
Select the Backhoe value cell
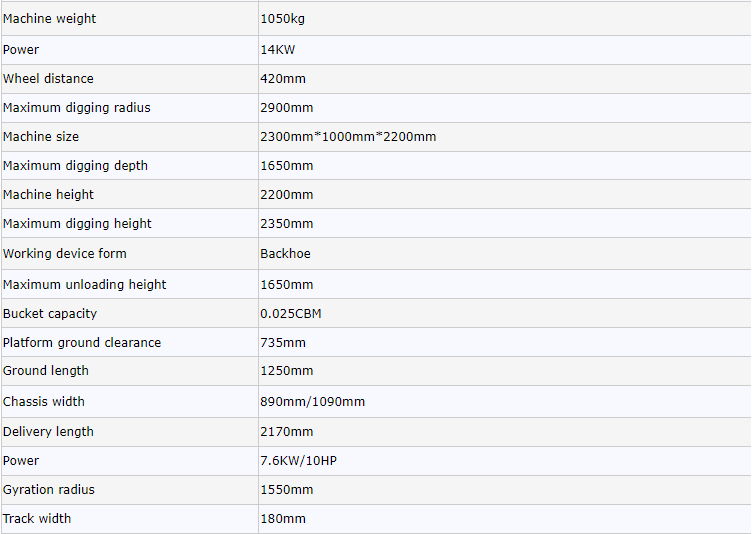click(285, 253)
